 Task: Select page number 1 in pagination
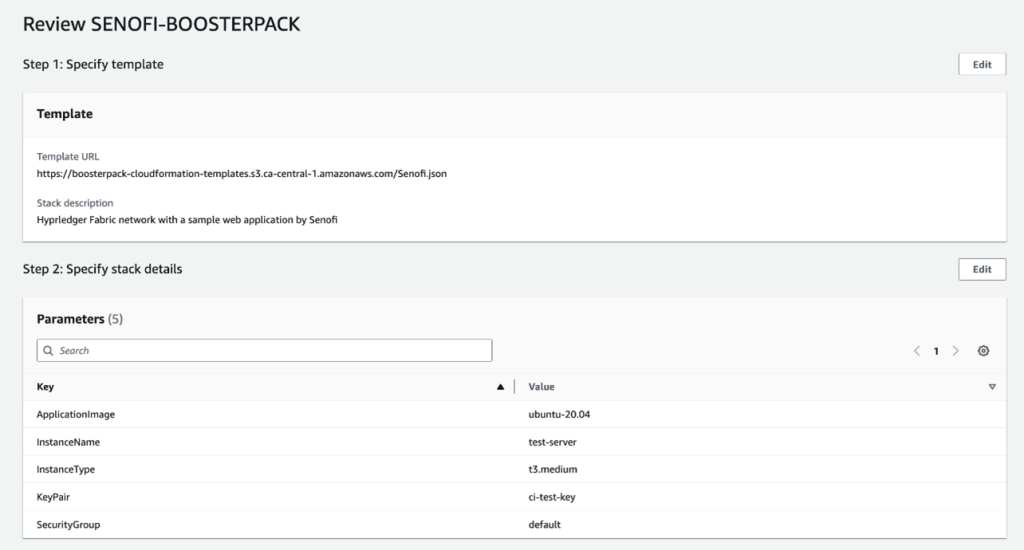(936, 351)
